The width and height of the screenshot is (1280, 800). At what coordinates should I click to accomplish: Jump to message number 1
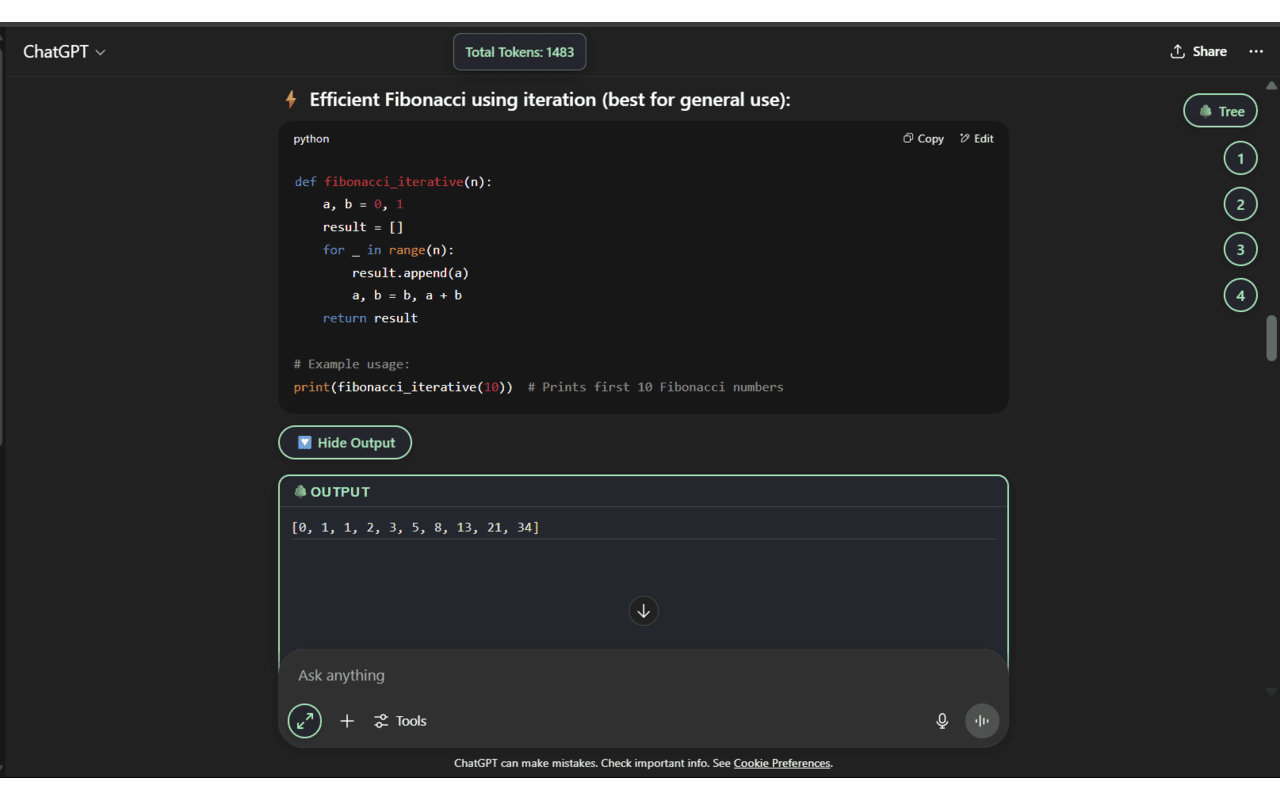(x=1240, y=158)
